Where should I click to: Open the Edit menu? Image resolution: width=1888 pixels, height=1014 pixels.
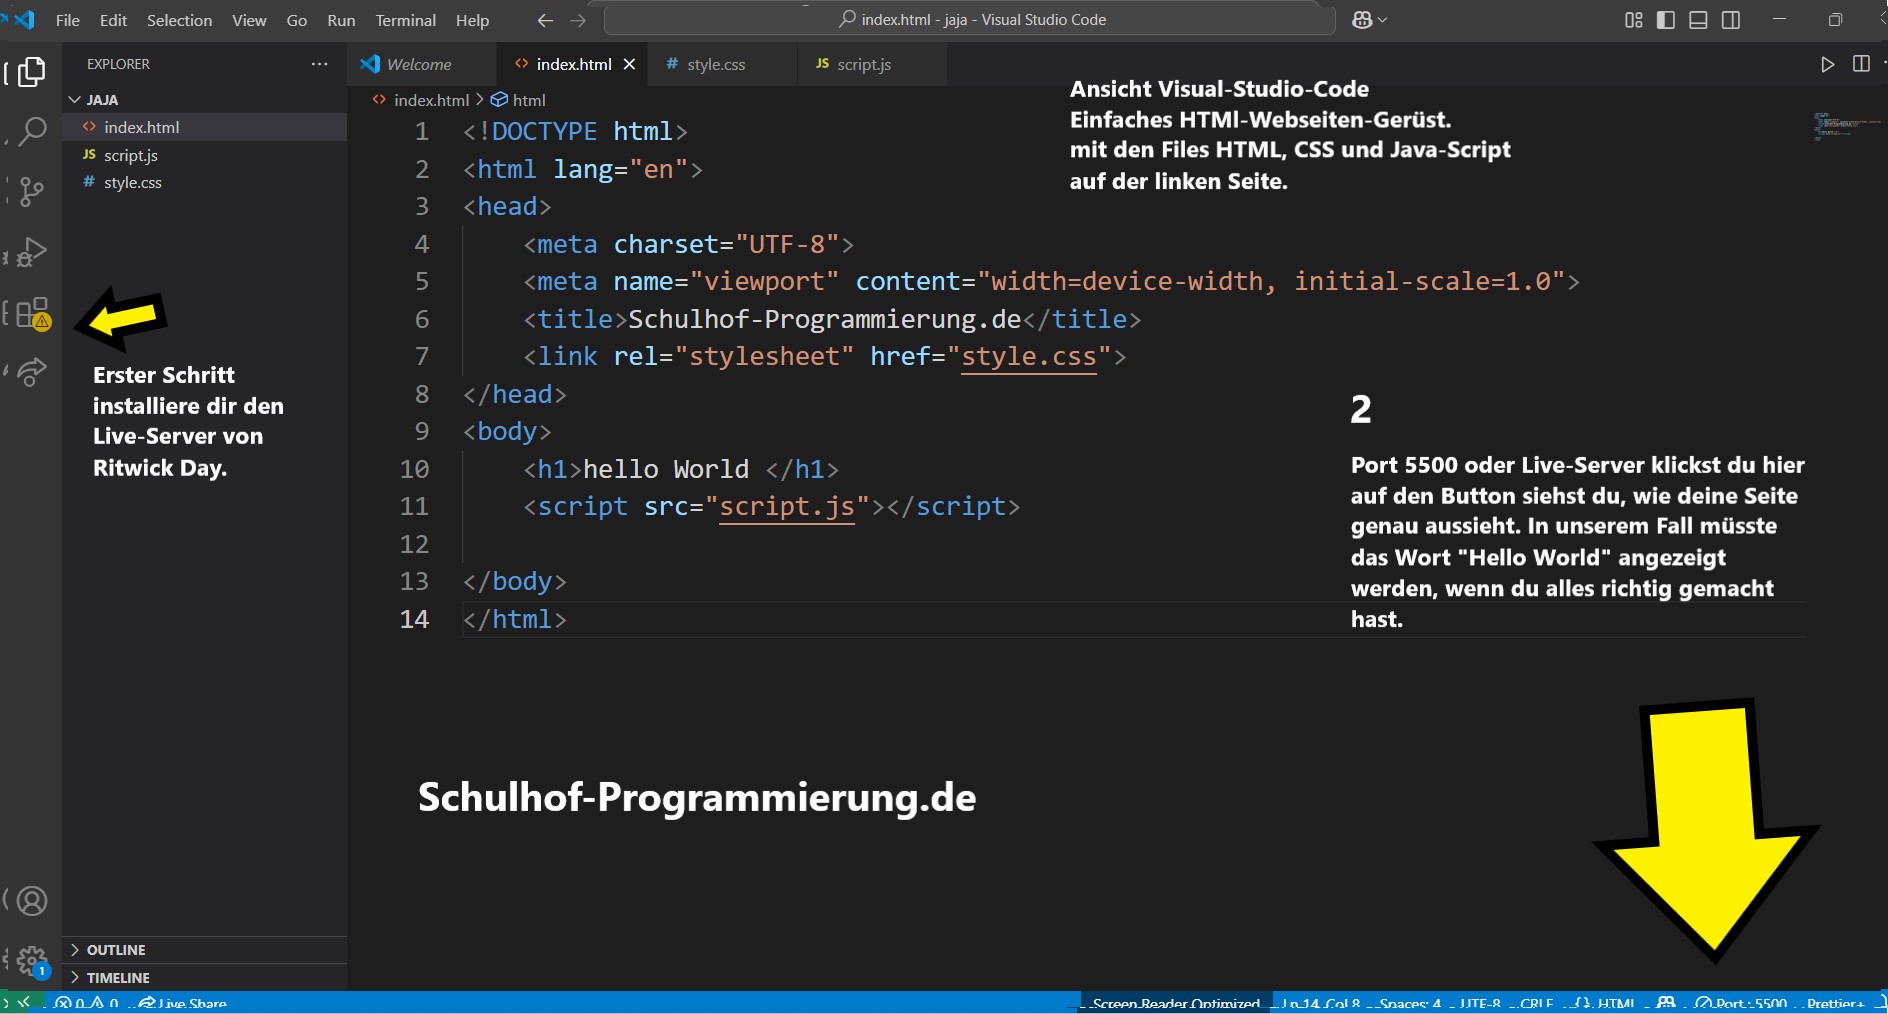pyautogui.click(x=113, y=20)
